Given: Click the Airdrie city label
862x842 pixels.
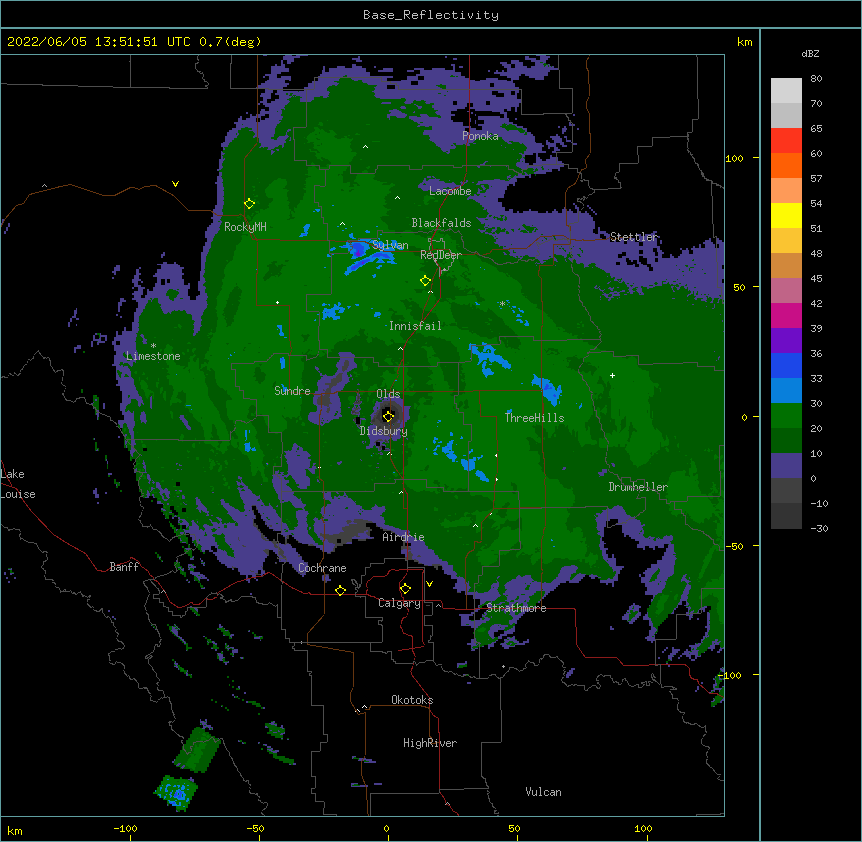Looking at the screenshot, I should click(x=403, y=537).
